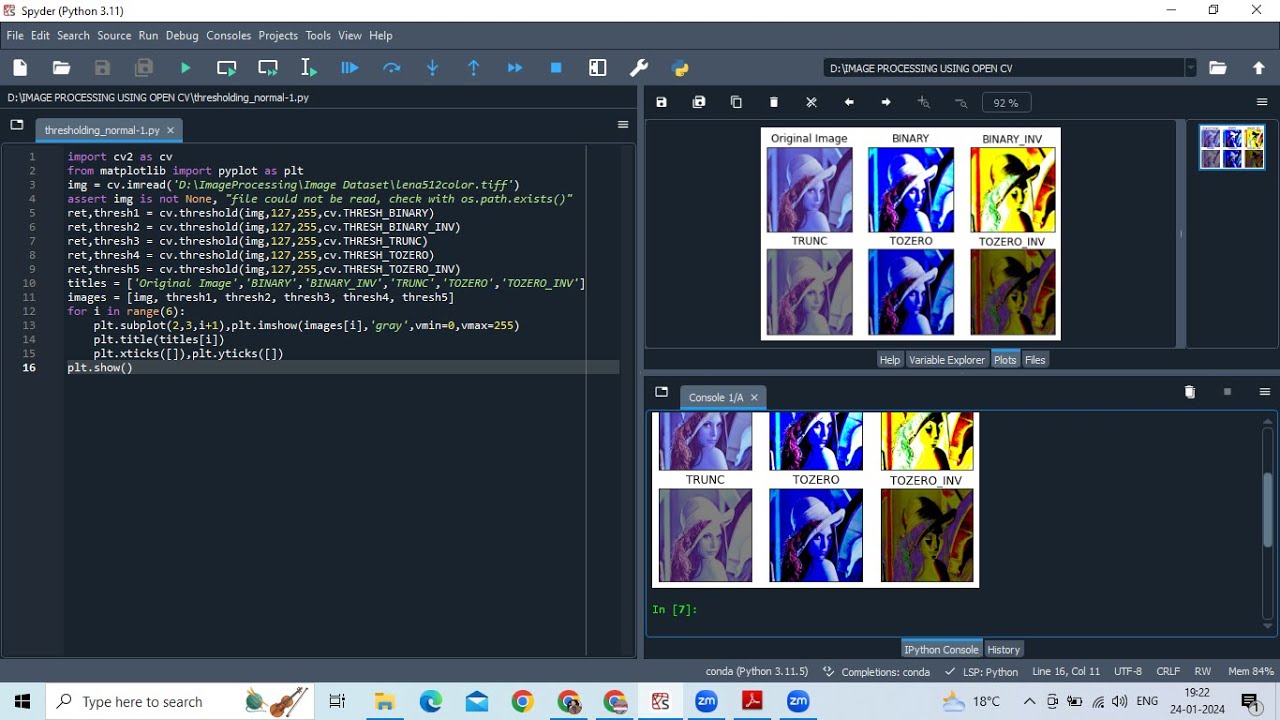The height and width of the screenshot is (720, 1280).
Task: Open the editor pane options hamburger menu
Action: point(623,125)
